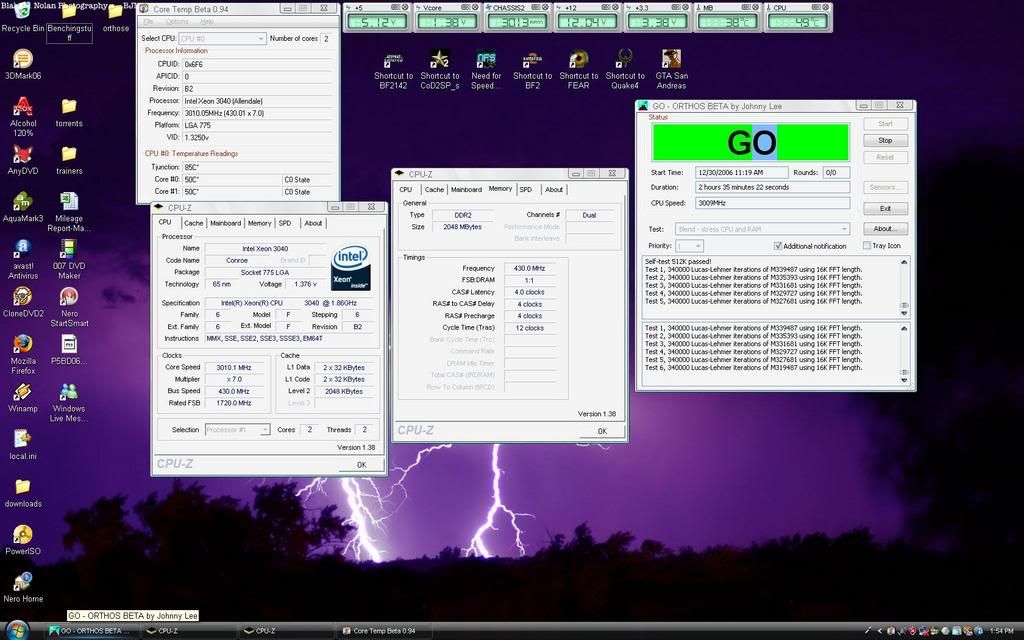Click the CHASSIS2 fan speed gadget
The height and width of the screenshot is (640, 1024).
[517, 17]
